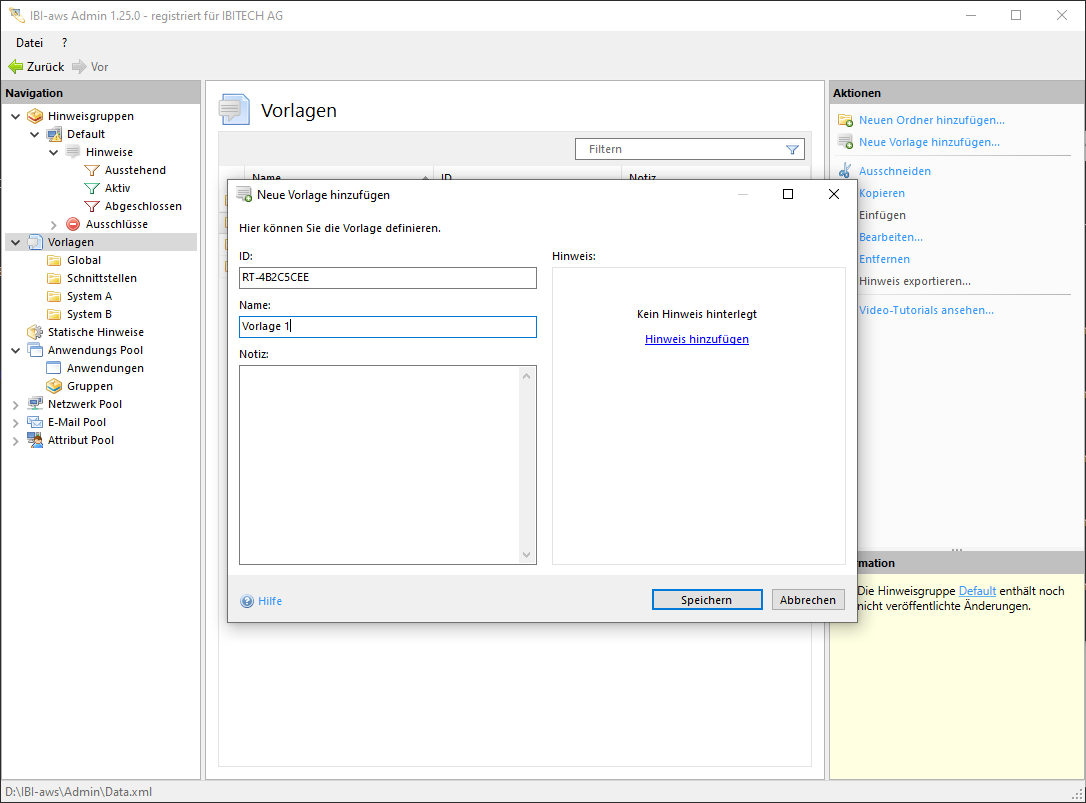Viewport: 1086px width, 803px height.
Task: Click the Netzwerk Pool computer icon
Action: click(x=35, y=404)
